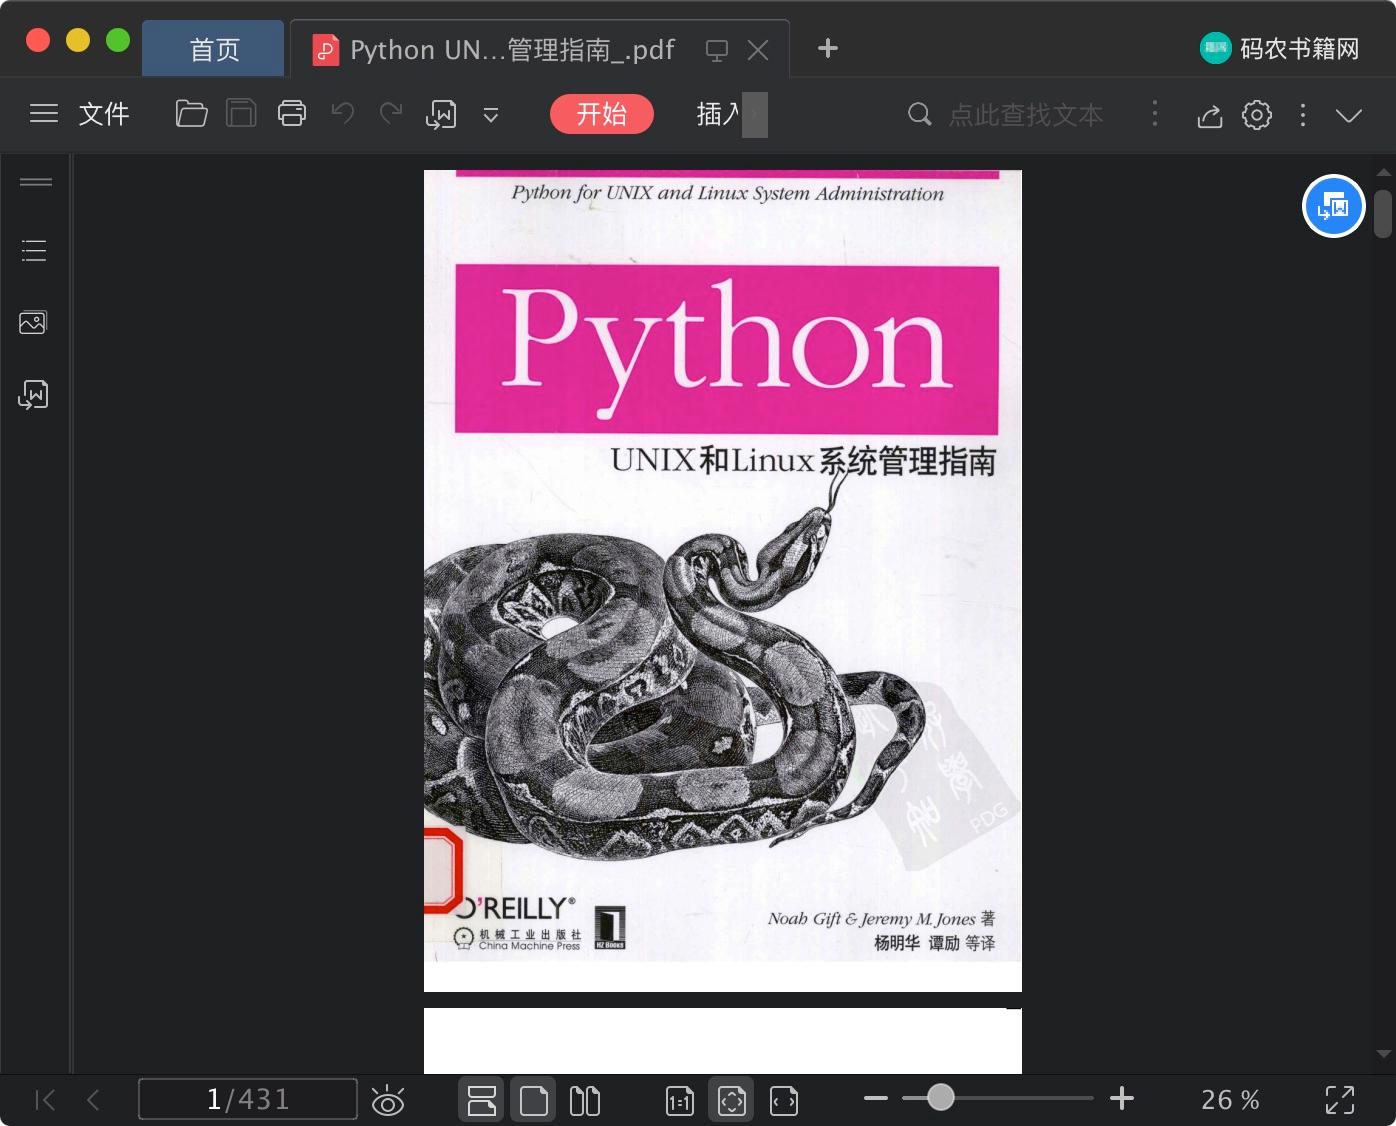Select the 插入 ribbon tab
The image size is (1396, 1126).
pos(718,114)
